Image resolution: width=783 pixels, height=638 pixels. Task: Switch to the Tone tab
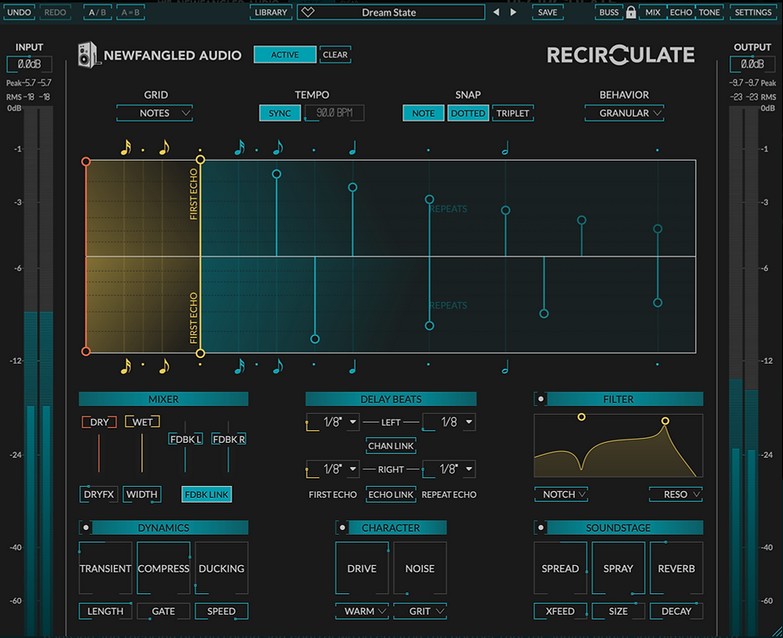(709, 12)
